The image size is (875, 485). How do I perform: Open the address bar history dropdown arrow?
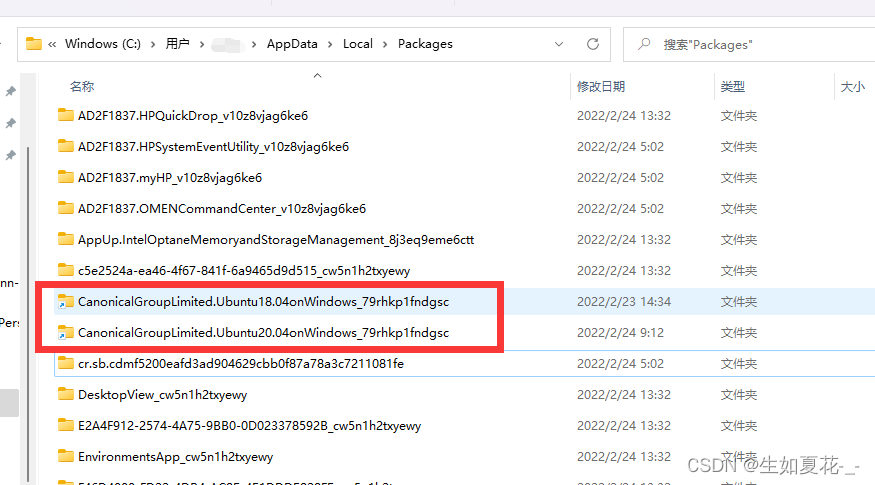tap(559, 44)
